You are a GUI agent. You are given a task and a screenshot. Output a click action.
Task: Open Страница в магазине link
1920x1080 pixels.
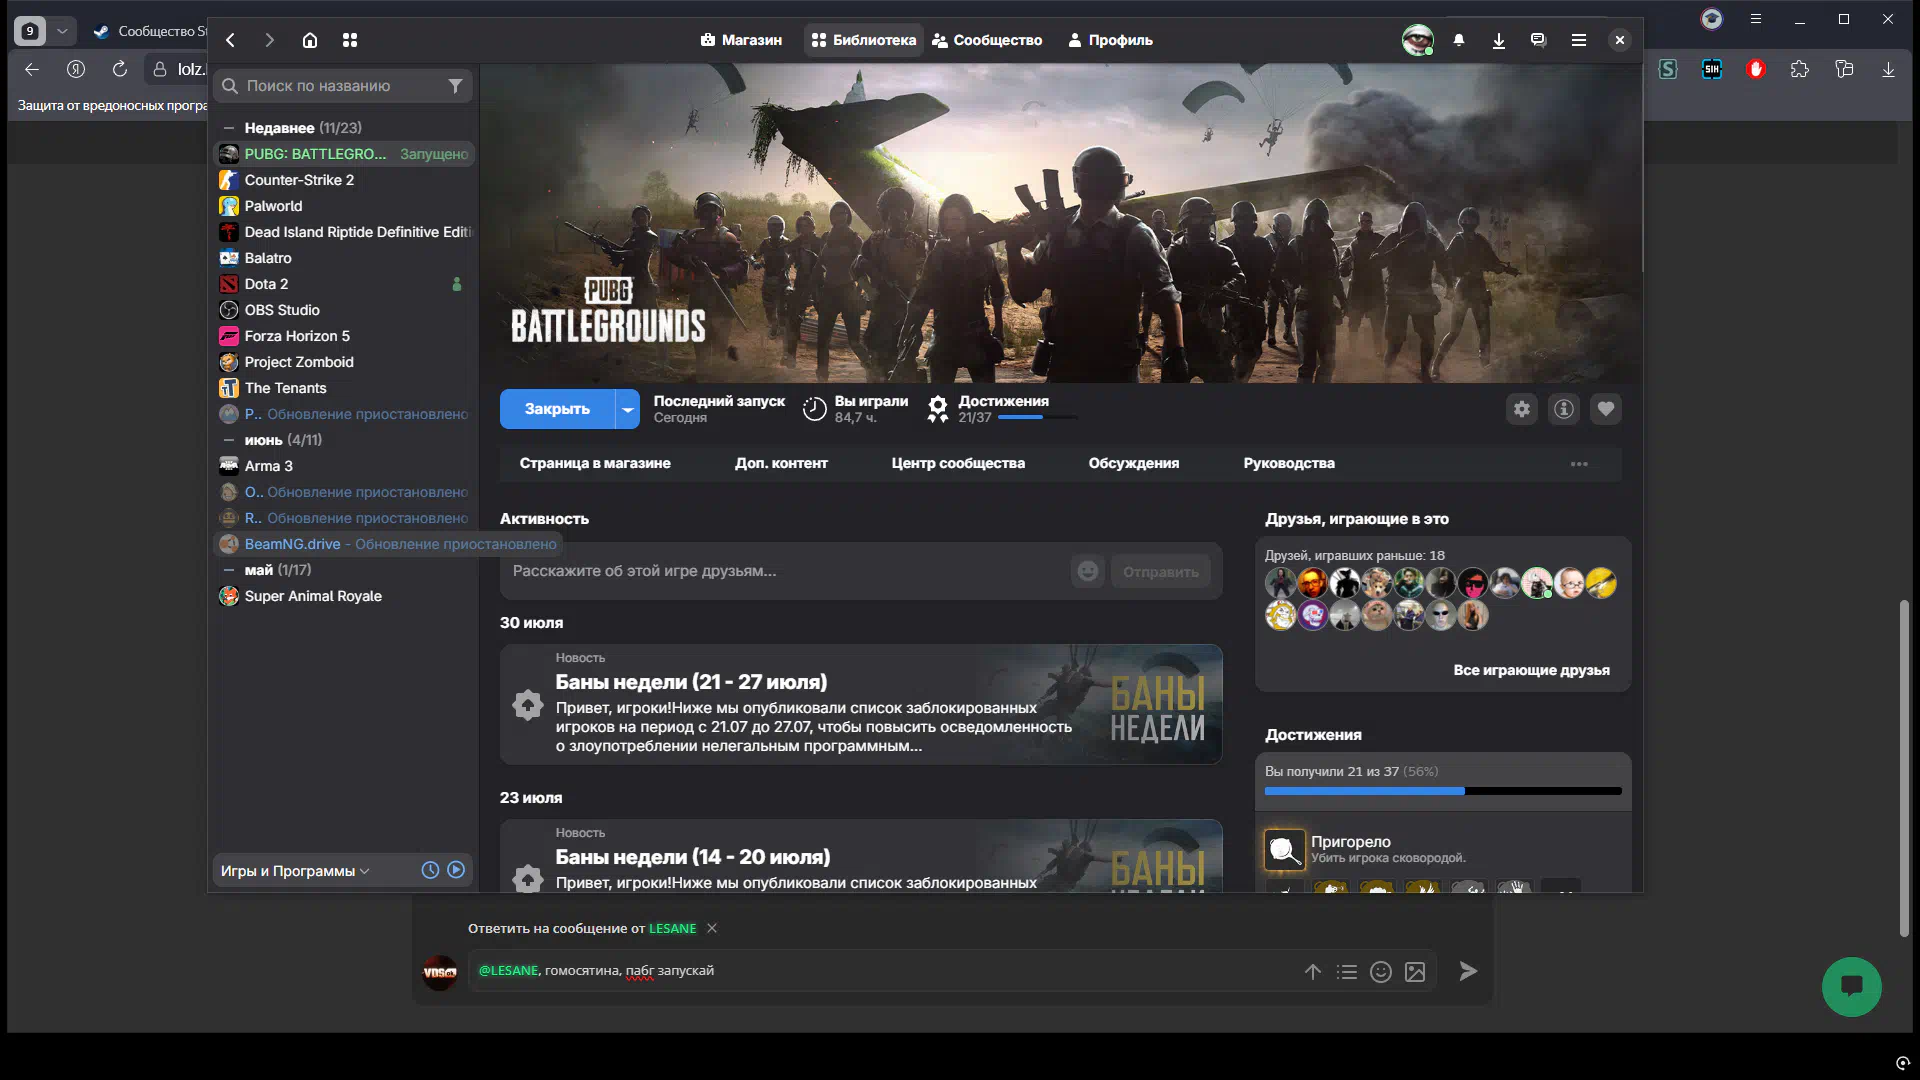coord(595,463)
